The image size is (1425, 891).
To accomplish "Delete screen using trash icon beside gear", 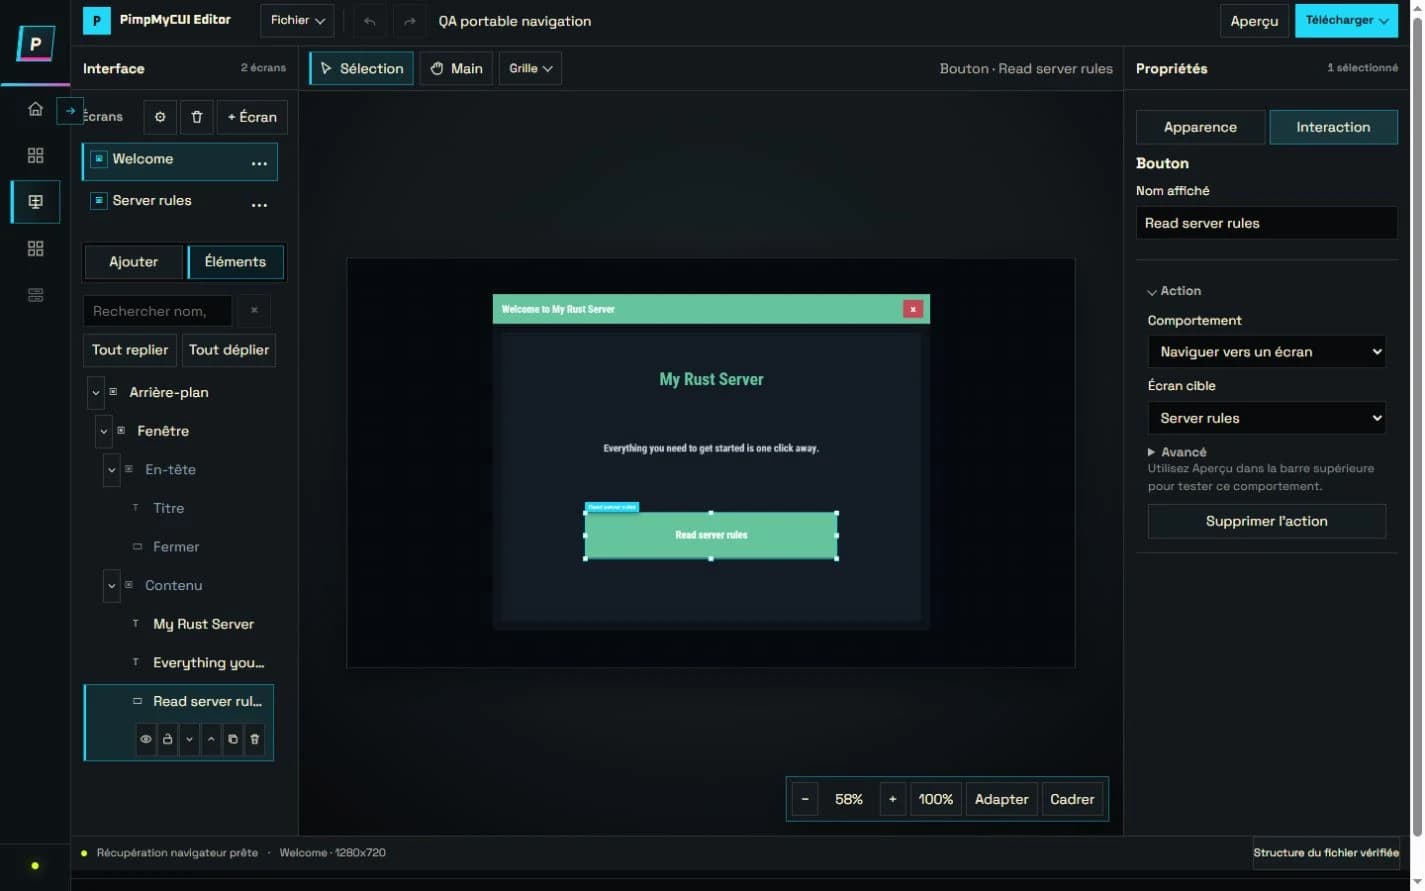I will coord(197,117).
